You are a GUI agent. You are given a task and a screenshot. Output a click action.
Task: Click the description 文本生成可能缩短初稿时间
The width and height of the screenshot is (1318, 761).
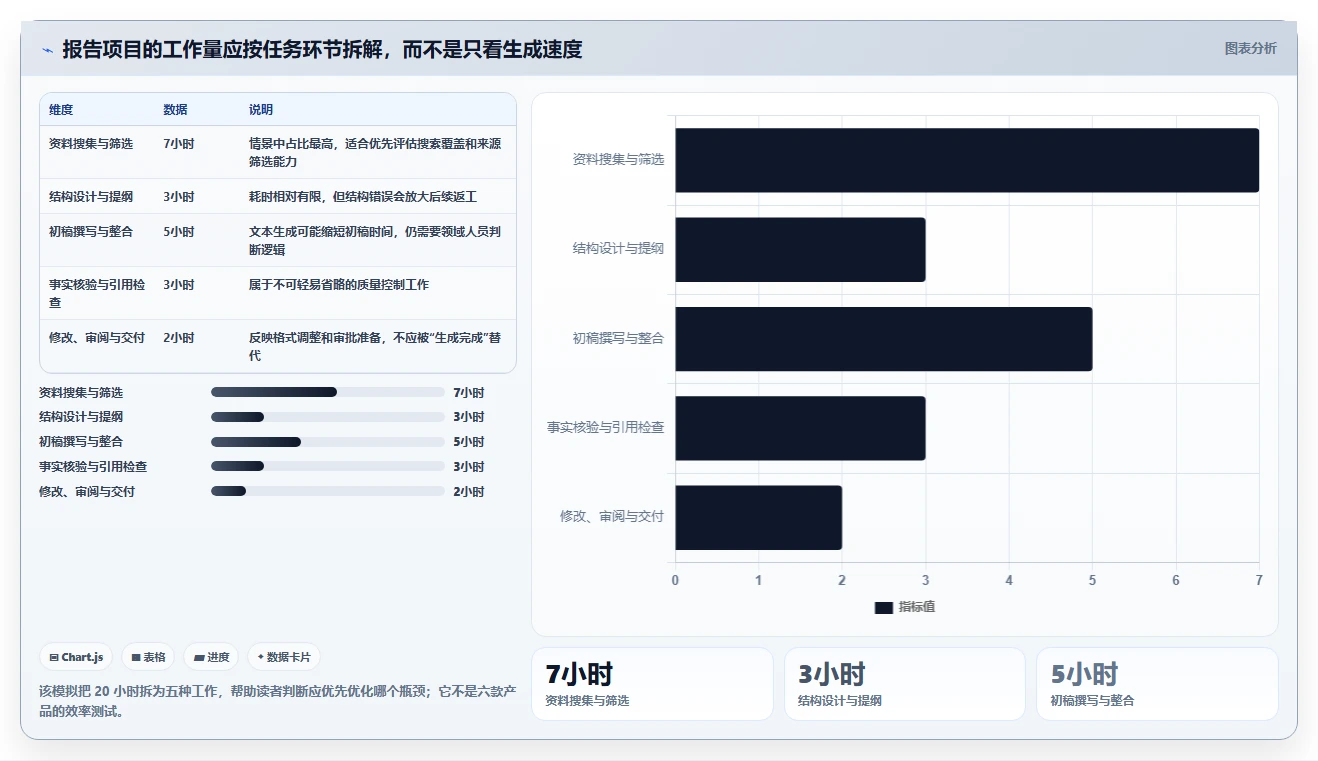[375, 240]
